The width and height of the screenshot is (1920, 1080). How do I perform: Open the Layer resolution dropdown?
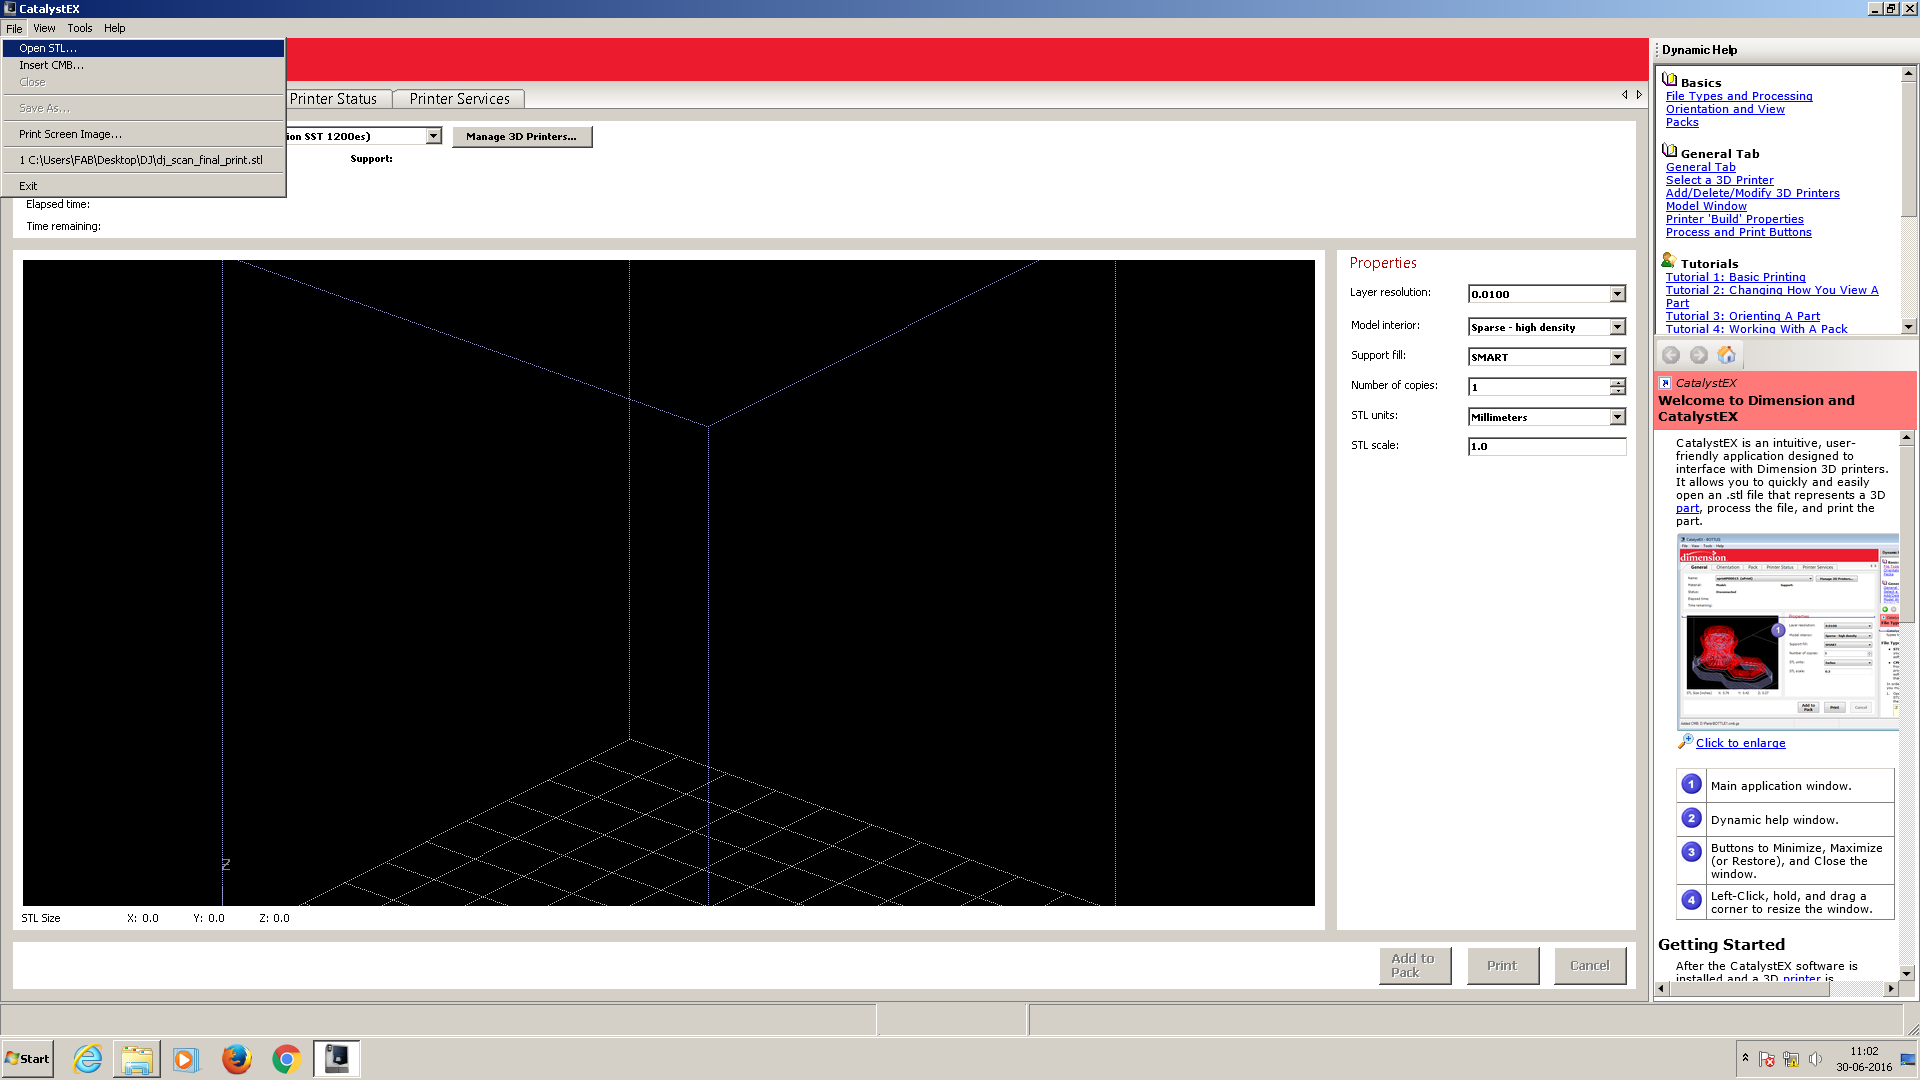[1617, 294]
